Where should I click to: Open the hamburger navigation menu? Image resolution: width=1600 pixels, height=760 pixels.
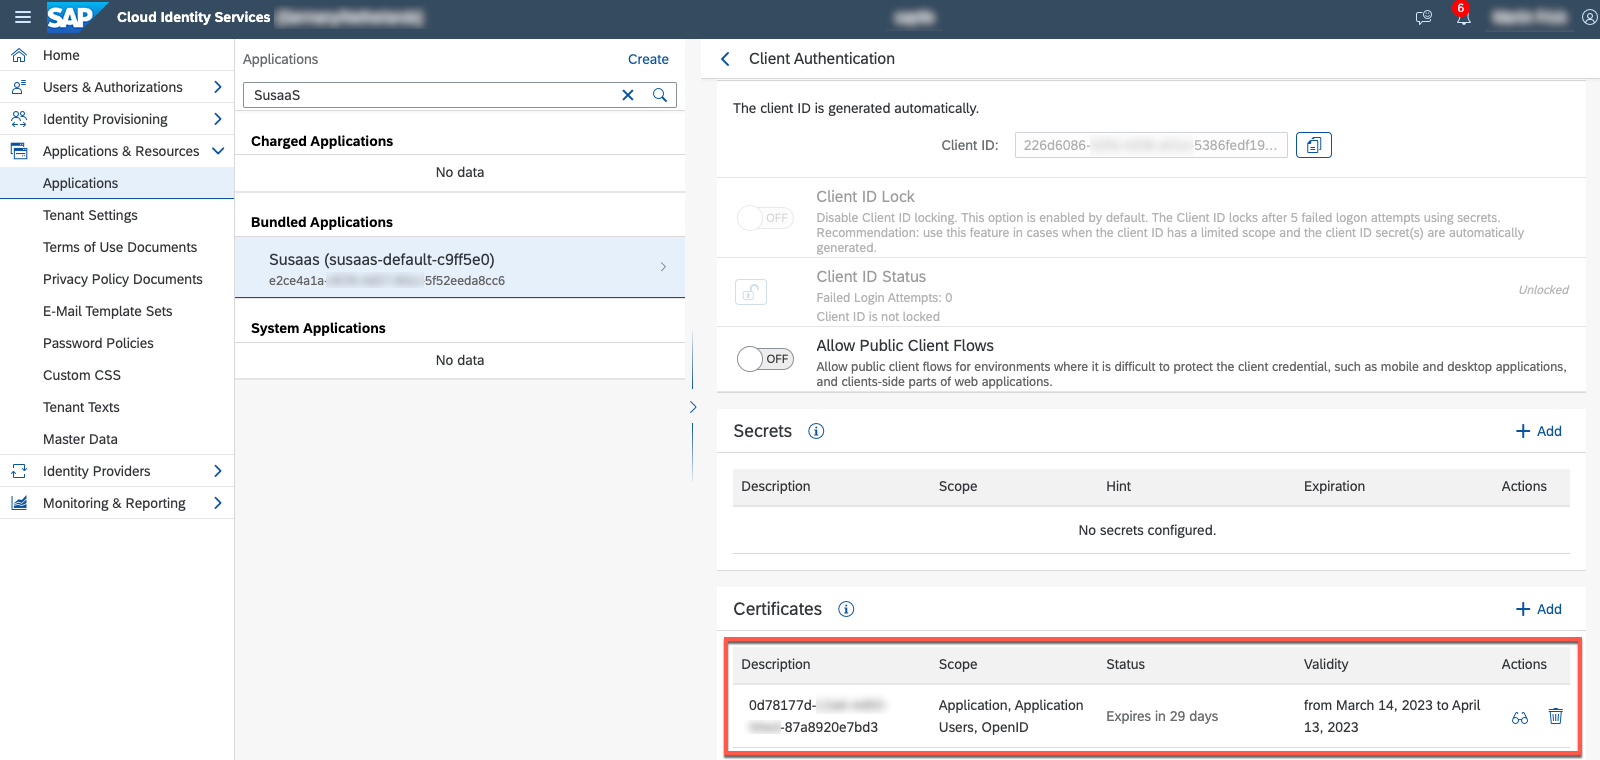[x=22, y=17]
